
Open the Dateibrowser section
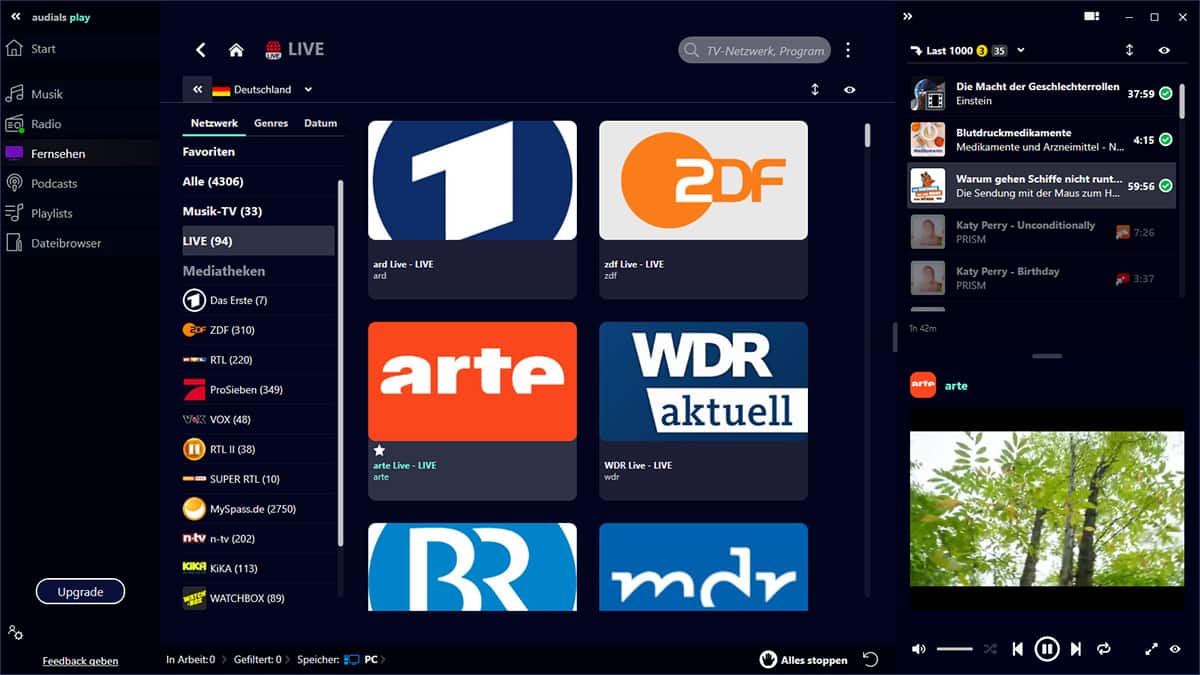66,243
